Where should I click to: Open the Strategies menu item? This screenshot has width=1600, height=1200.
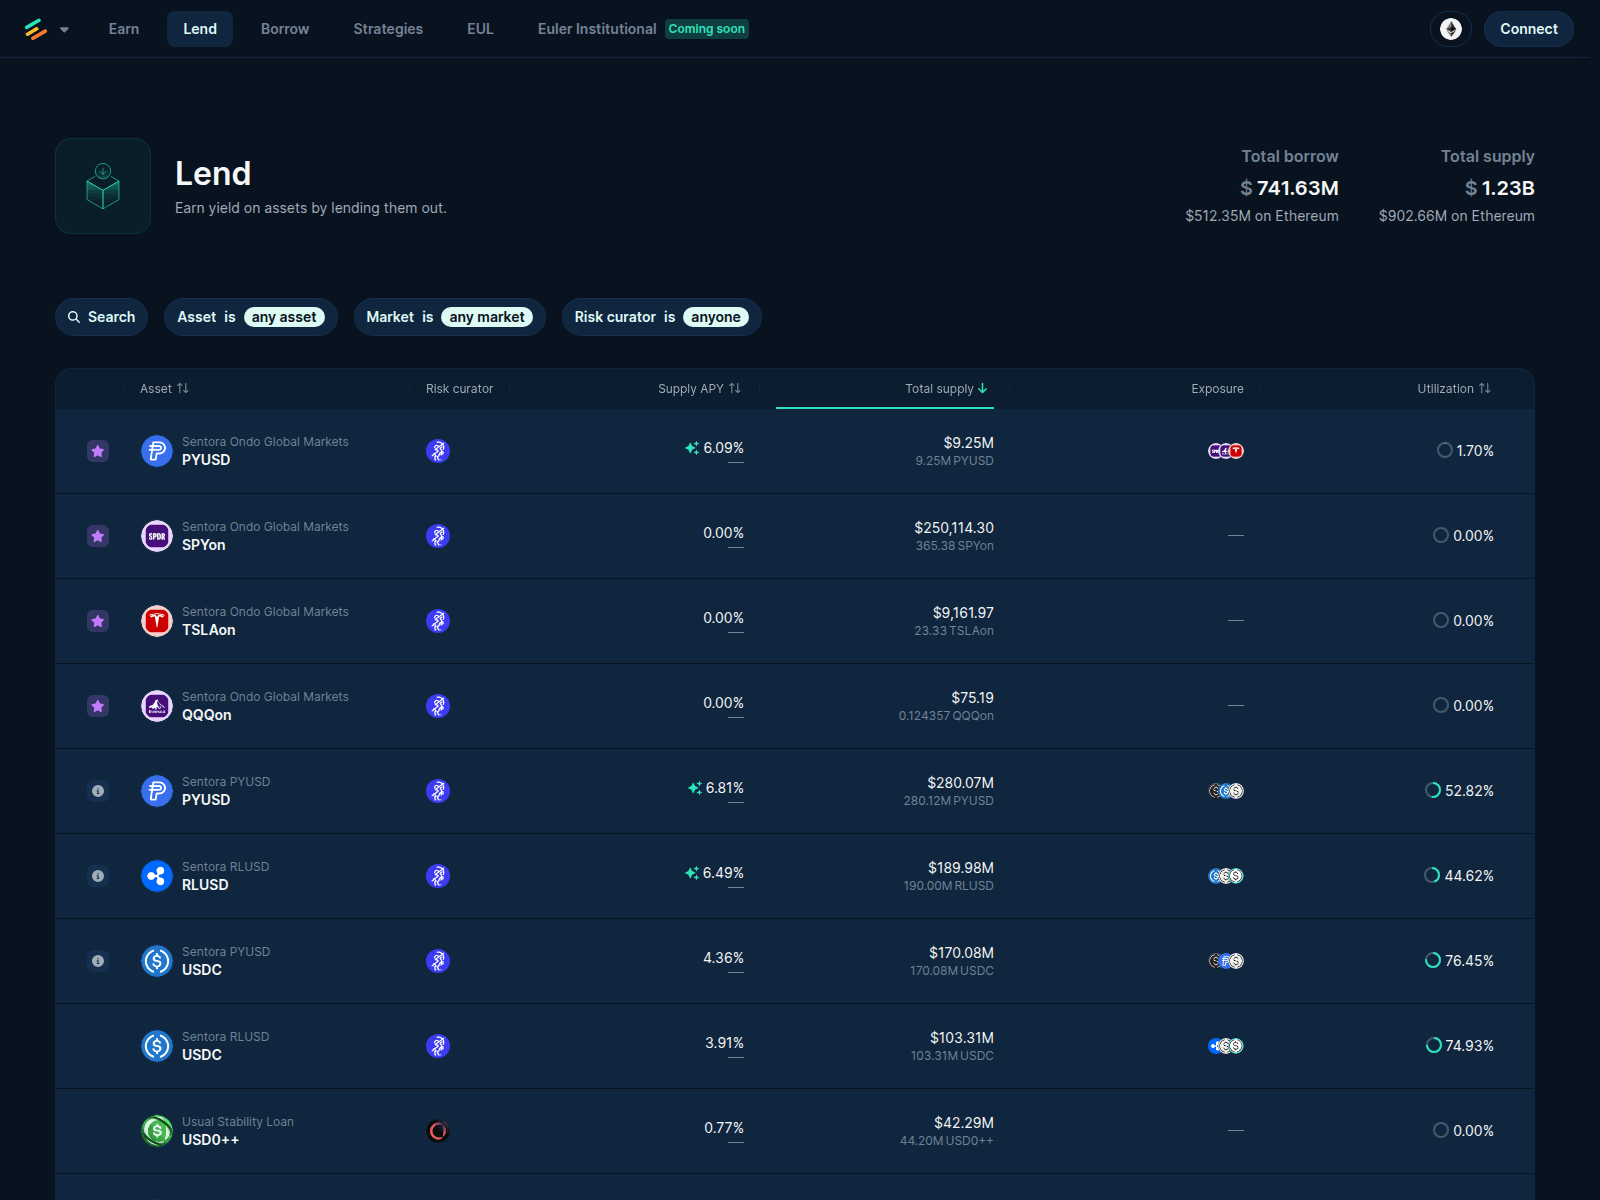pyautogui.click(x=388, y=29)
